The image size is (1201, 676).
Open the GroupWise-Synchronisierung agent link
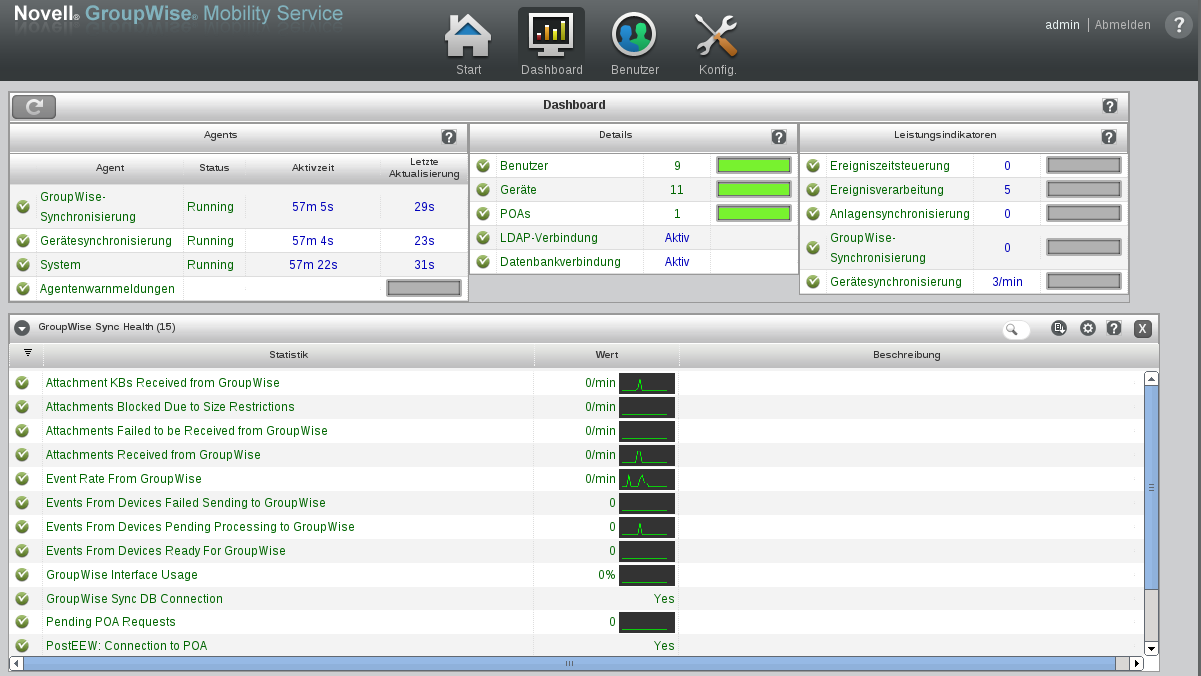[87, 207]
